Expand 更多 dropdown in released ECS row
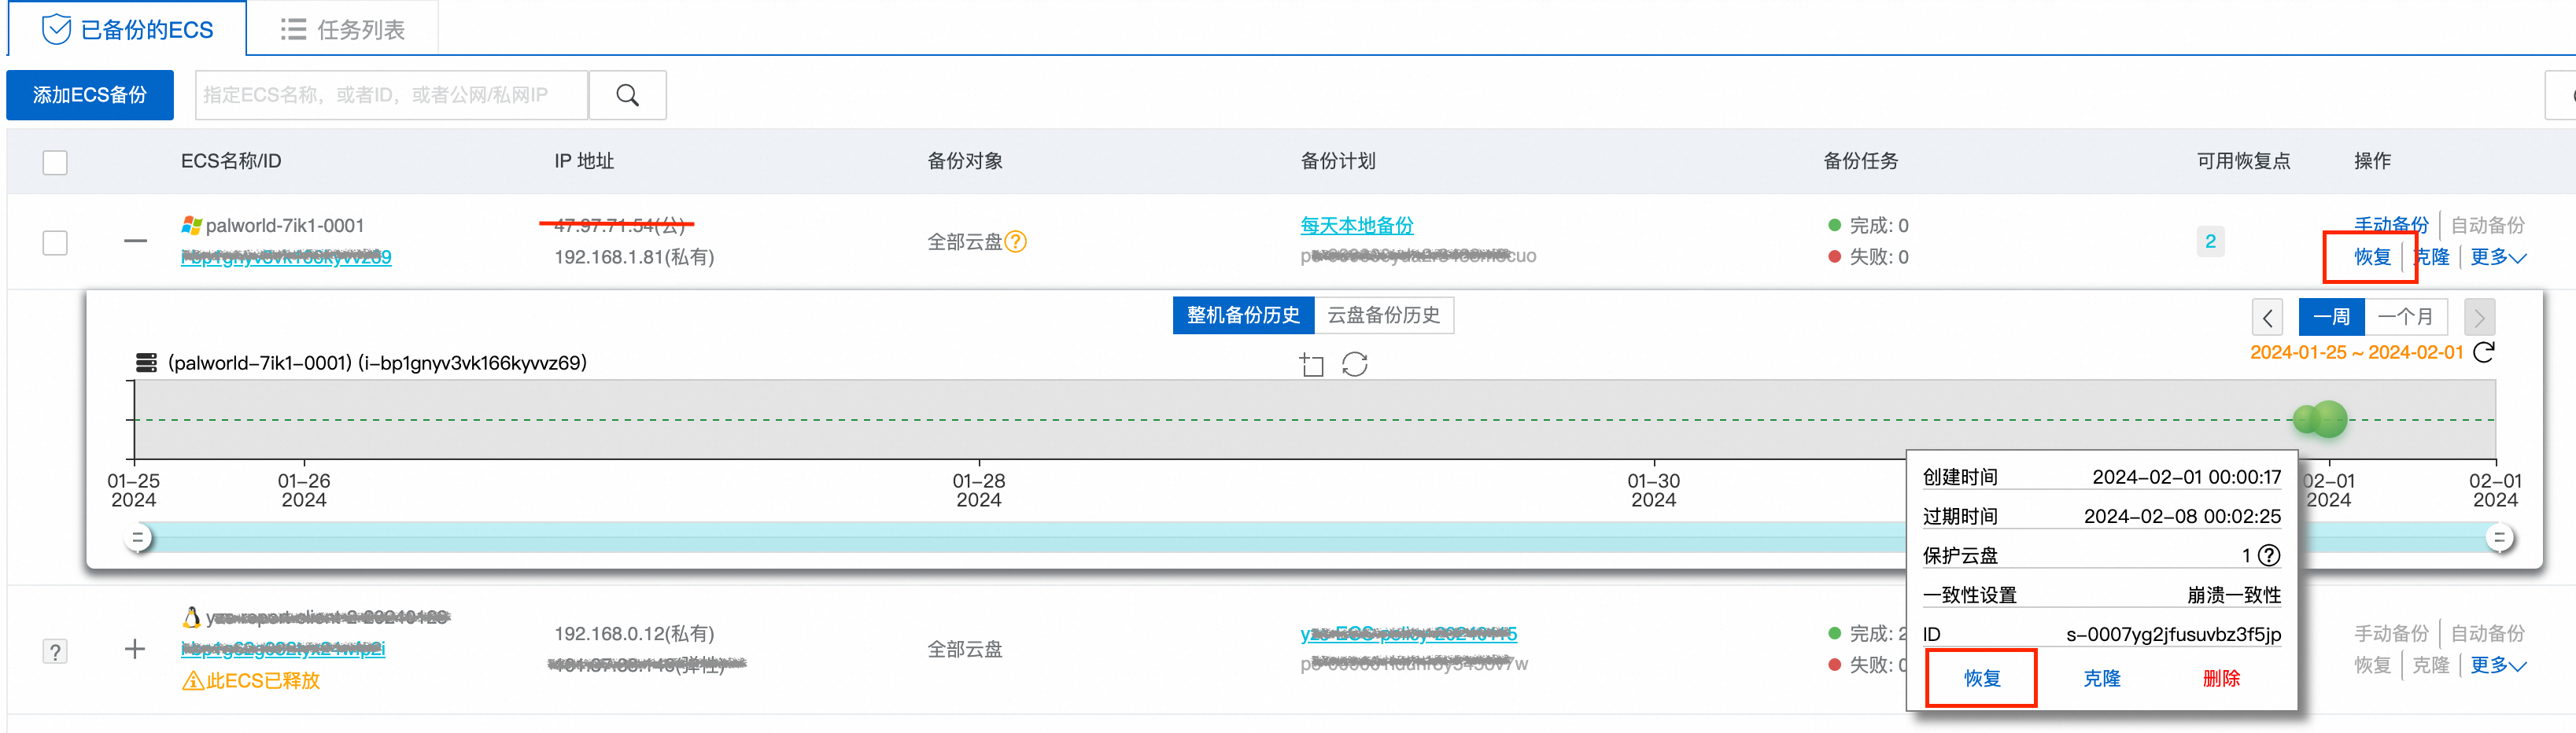2576x733 pixels. [x=2498, y=665]
